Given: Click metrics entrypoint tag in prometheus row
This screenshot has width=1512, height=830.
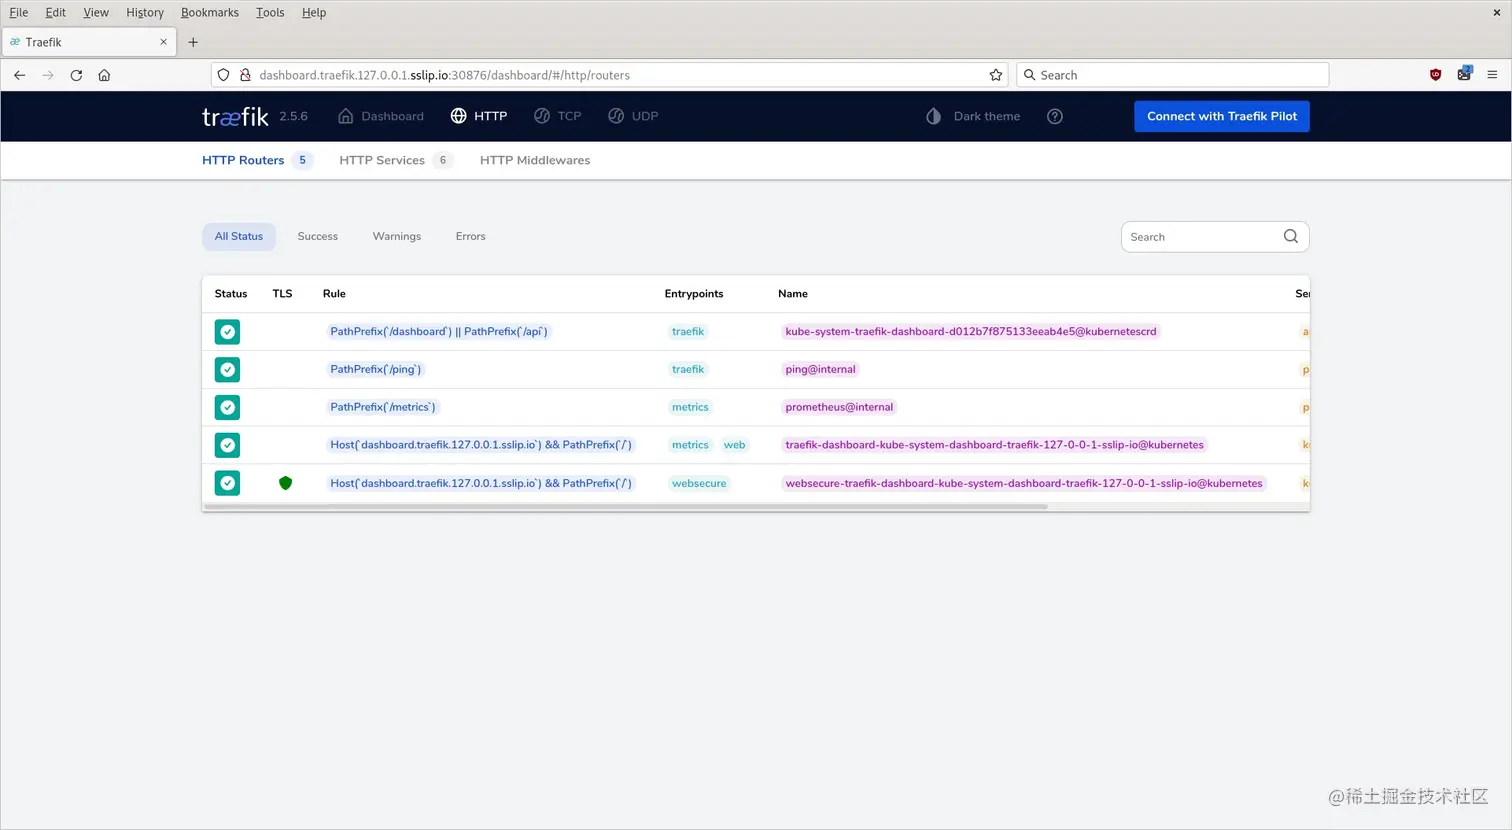Looking at the screenshot, I should (690, 407).
